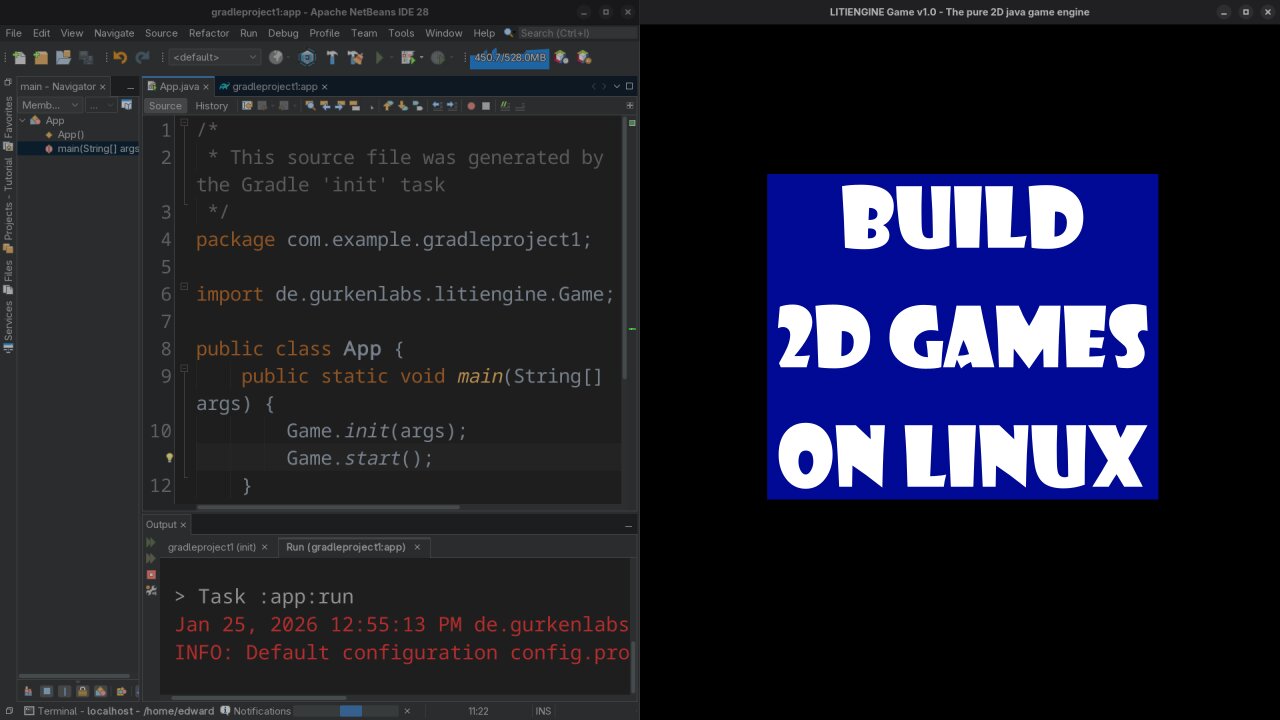This screenshot has height=720, width=1280.
Task: Click the Undo arrow in main toolbar
Action: [120, 57]
